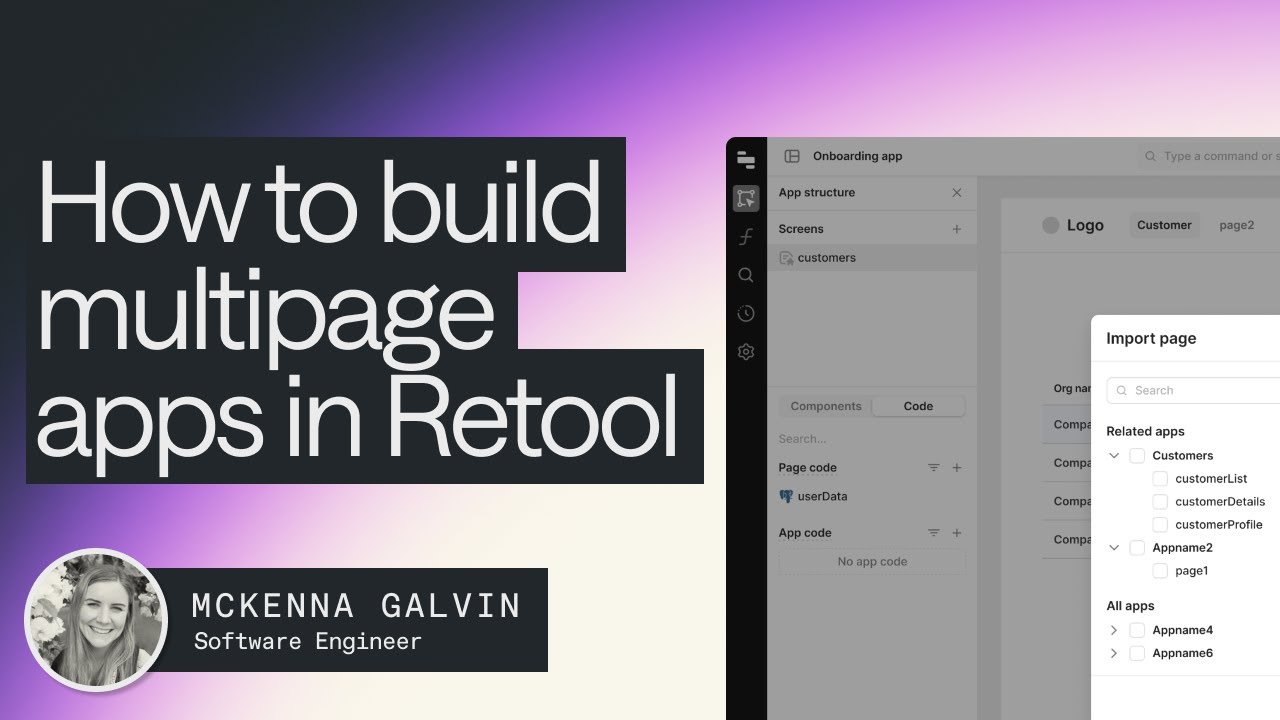Click the Import page Search field

point(1194,391)
